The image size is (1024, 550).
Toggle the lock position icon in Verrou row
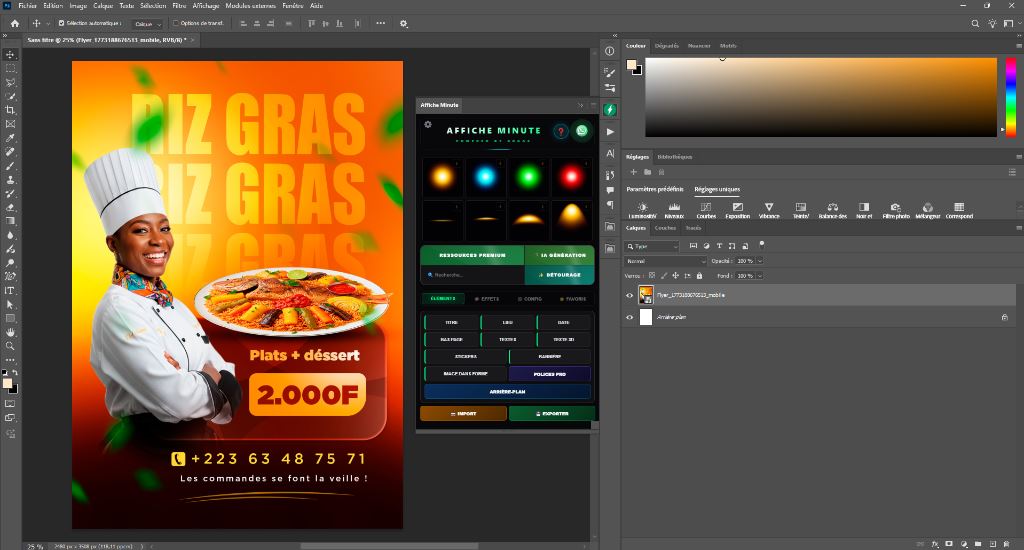[675, 276]
